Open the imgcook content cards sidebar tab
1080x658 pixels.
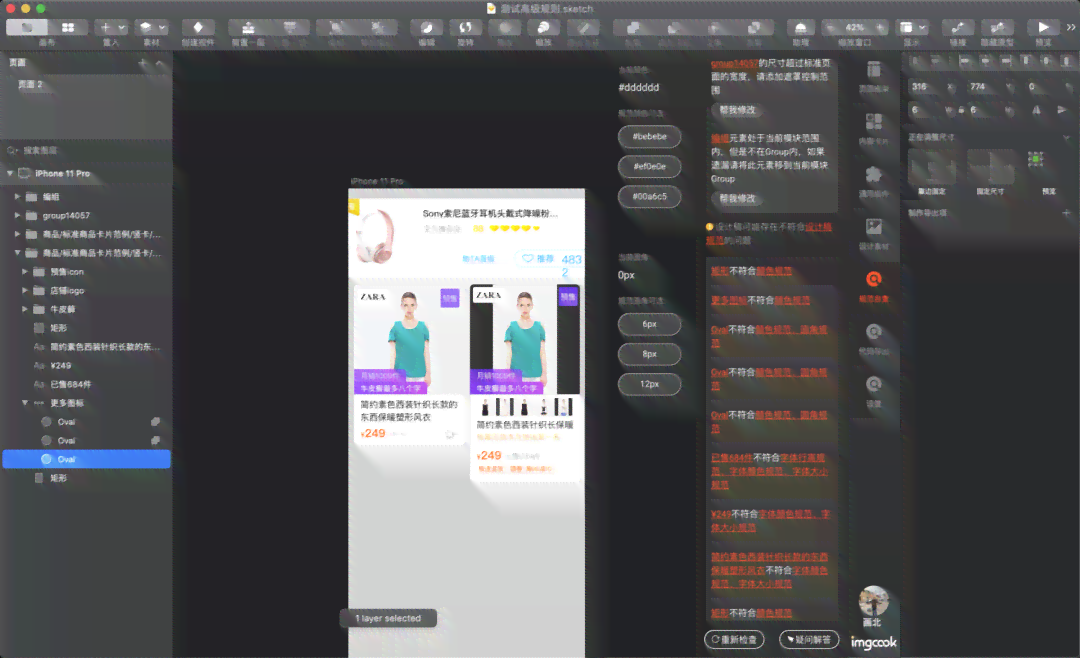[x=874, y=128]
